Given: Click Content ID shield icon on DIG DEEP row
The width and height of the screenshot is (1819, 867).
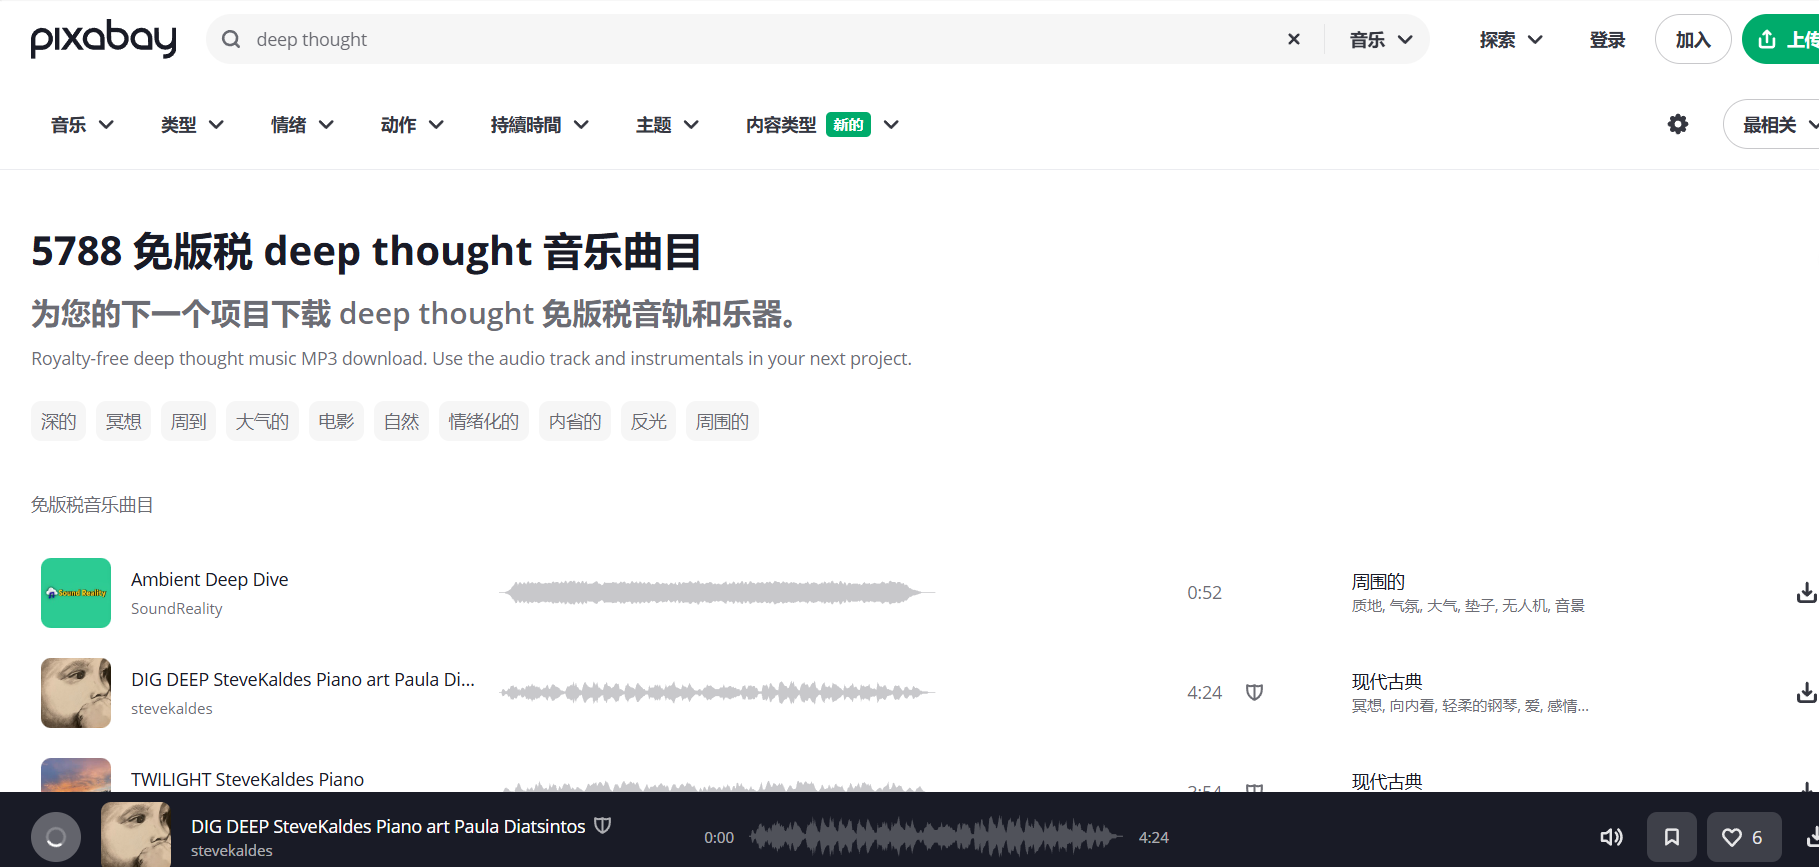Looking at the screenshot, I should 1254,692.
